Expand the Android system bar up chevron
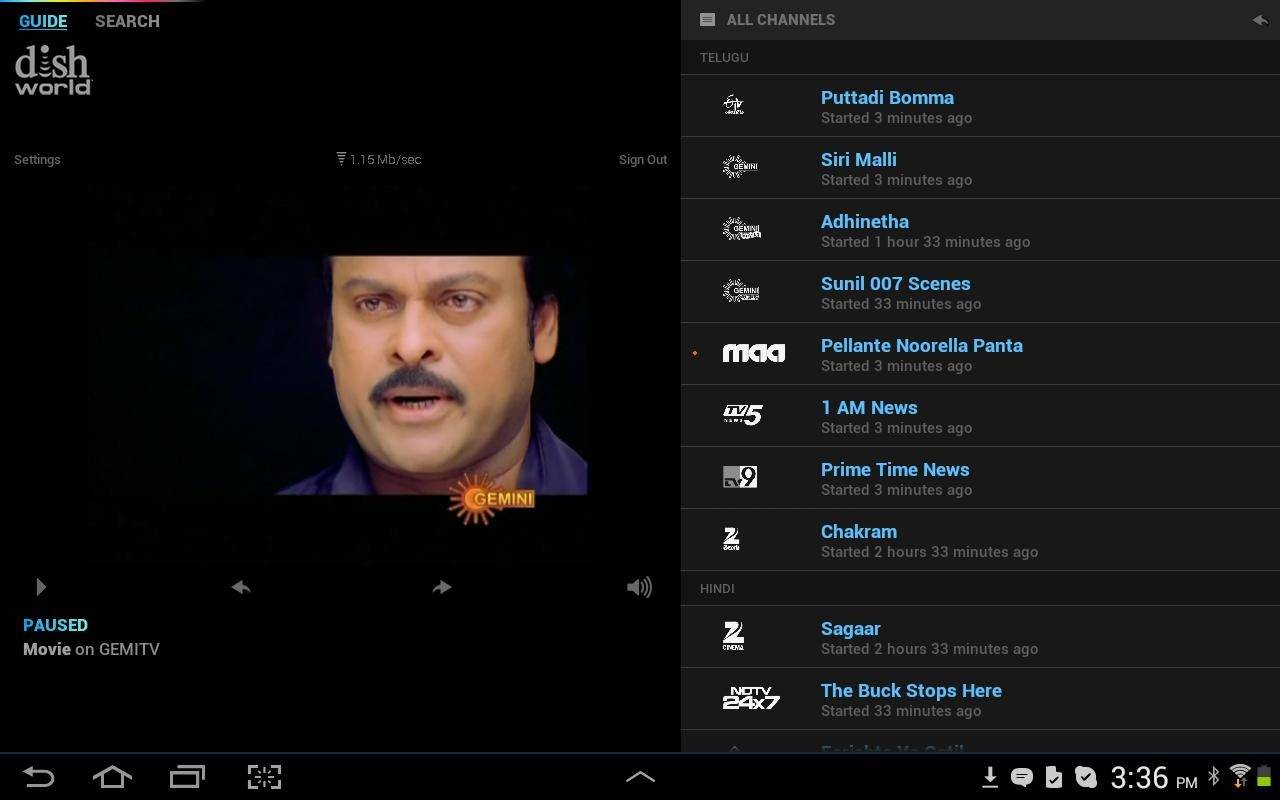 tap(640, 777)
